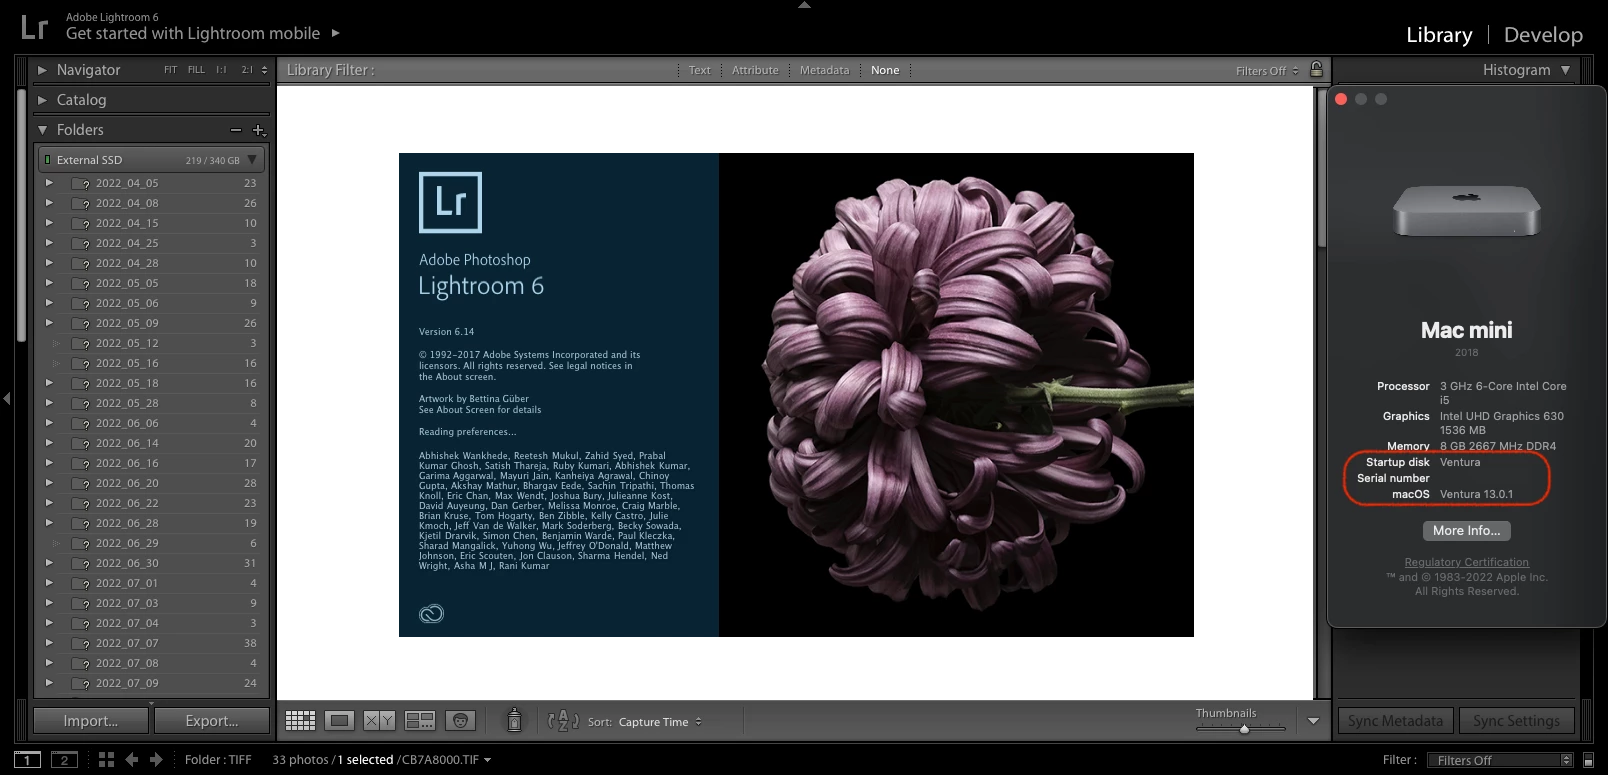Viewport: 1608px width, 775px height.
Task: Collapse the Histogram panel
Action: tap(1565, 70)
